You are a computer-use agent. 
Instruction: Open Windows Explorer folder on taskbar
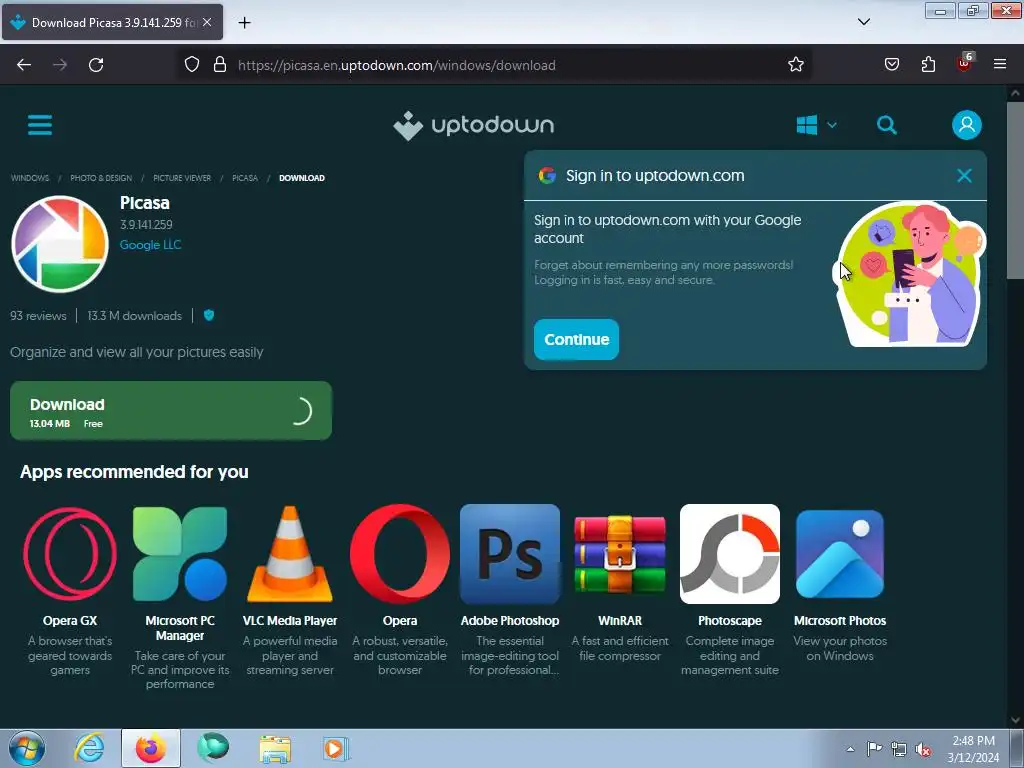click(275, 749)
